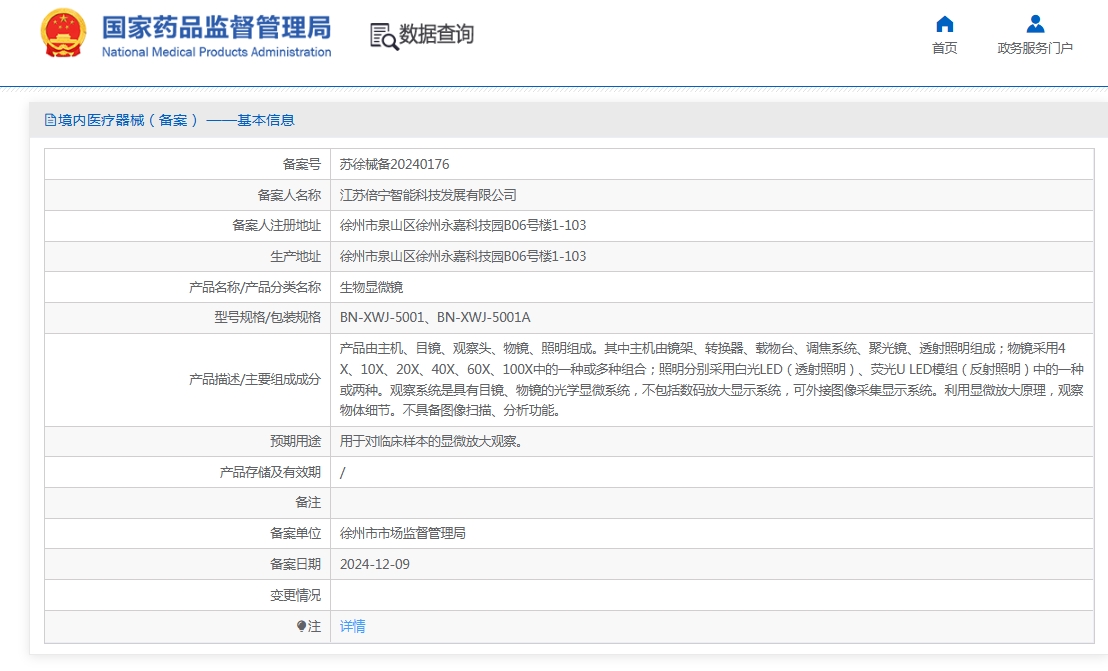This screenshot has height=671, width=1108.
Task: Click the 产品存储及有效期 label
Action: [270, 473]
